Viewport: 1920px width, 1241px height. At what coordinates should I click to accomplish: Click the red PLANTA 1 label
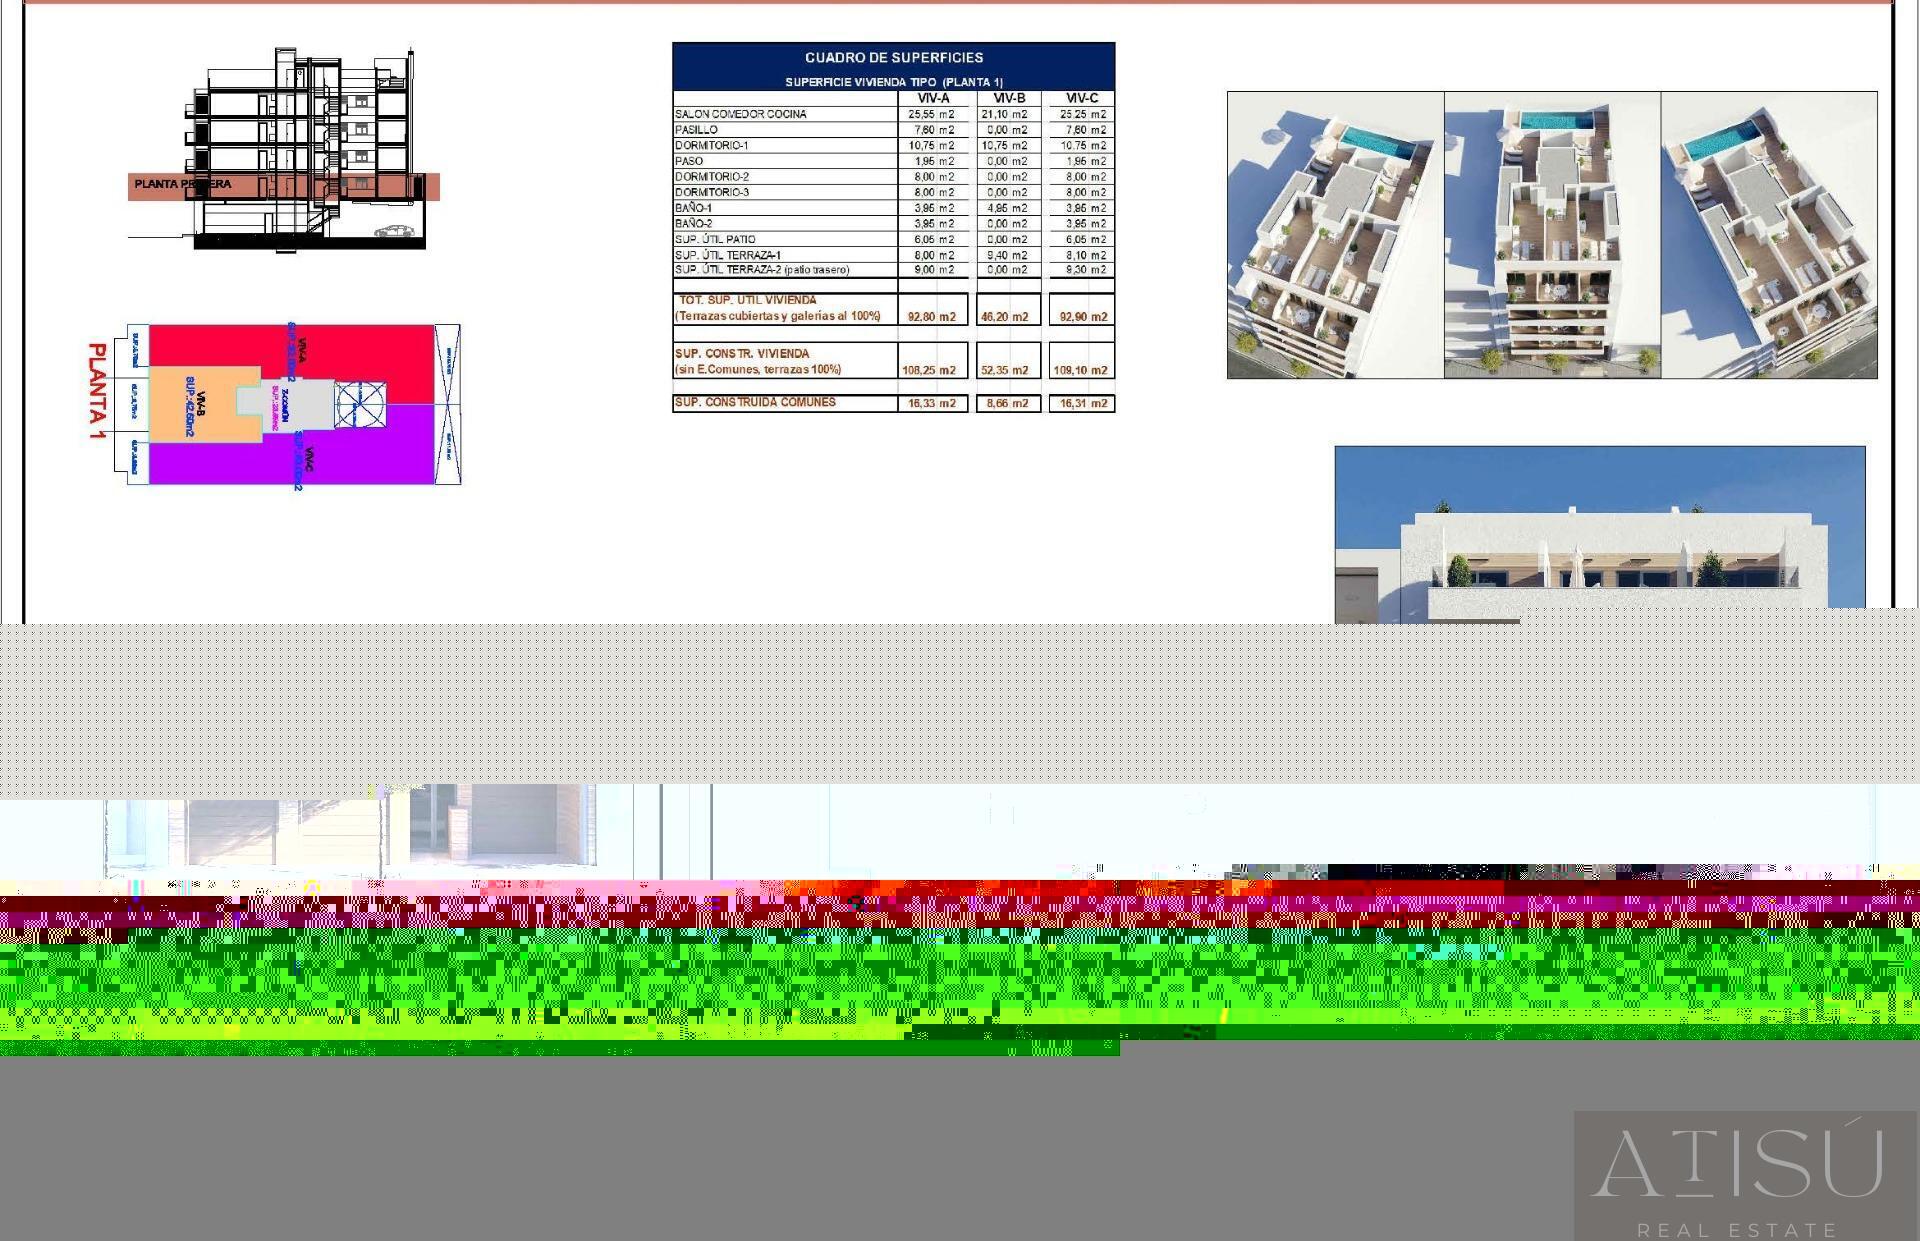tap(97, 391)
